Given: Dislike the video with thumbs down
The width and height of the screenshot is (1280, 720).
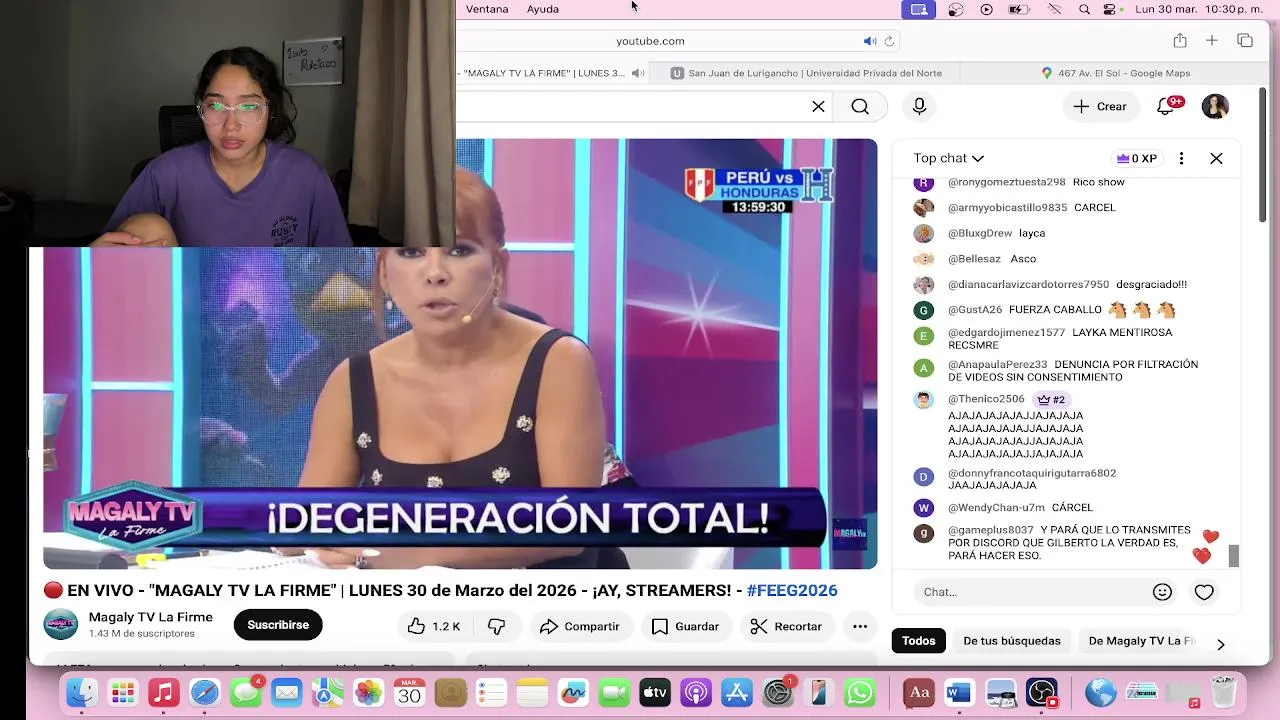Looking at the screenshot, I should [x=497, y=626].
